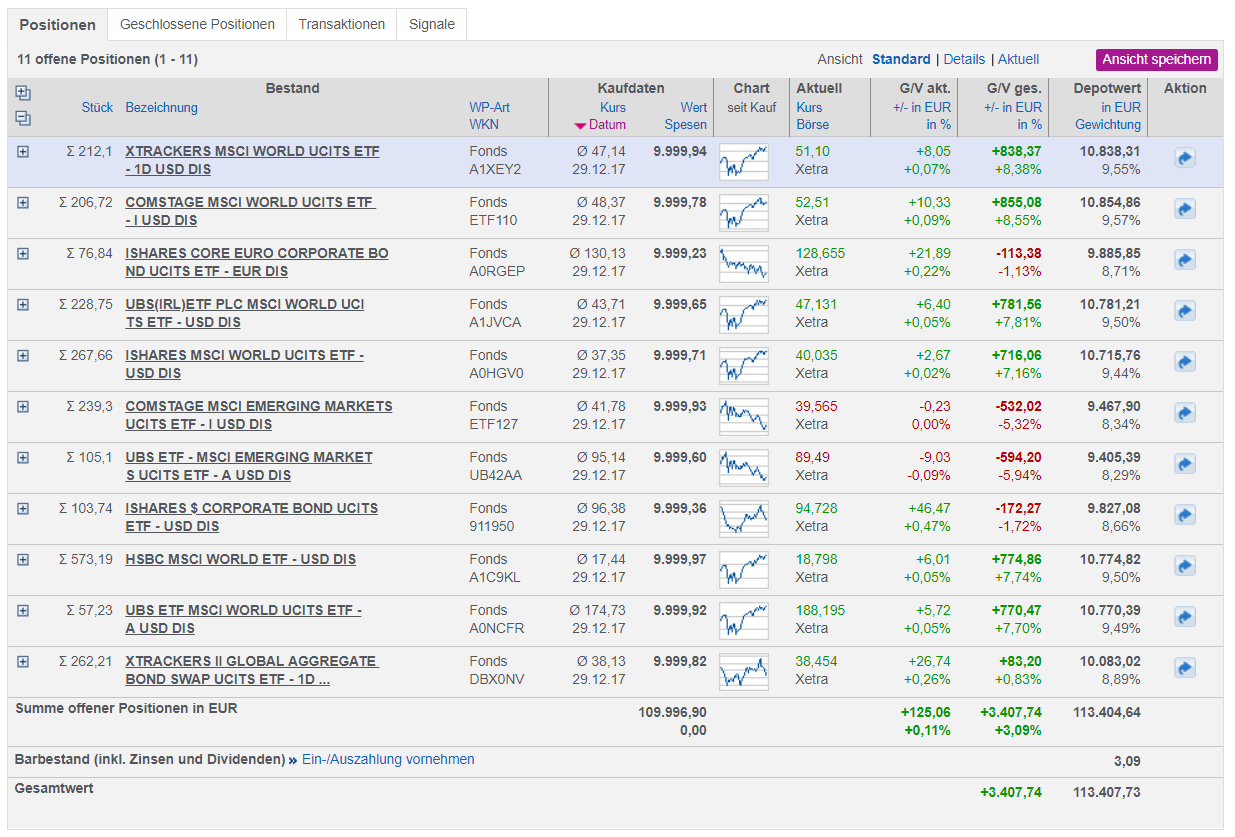Click action arrow icon for XTRACKERS MSCI WORLD row
This screenshot has height=837, width=1235.
[x=1185, y=158]
